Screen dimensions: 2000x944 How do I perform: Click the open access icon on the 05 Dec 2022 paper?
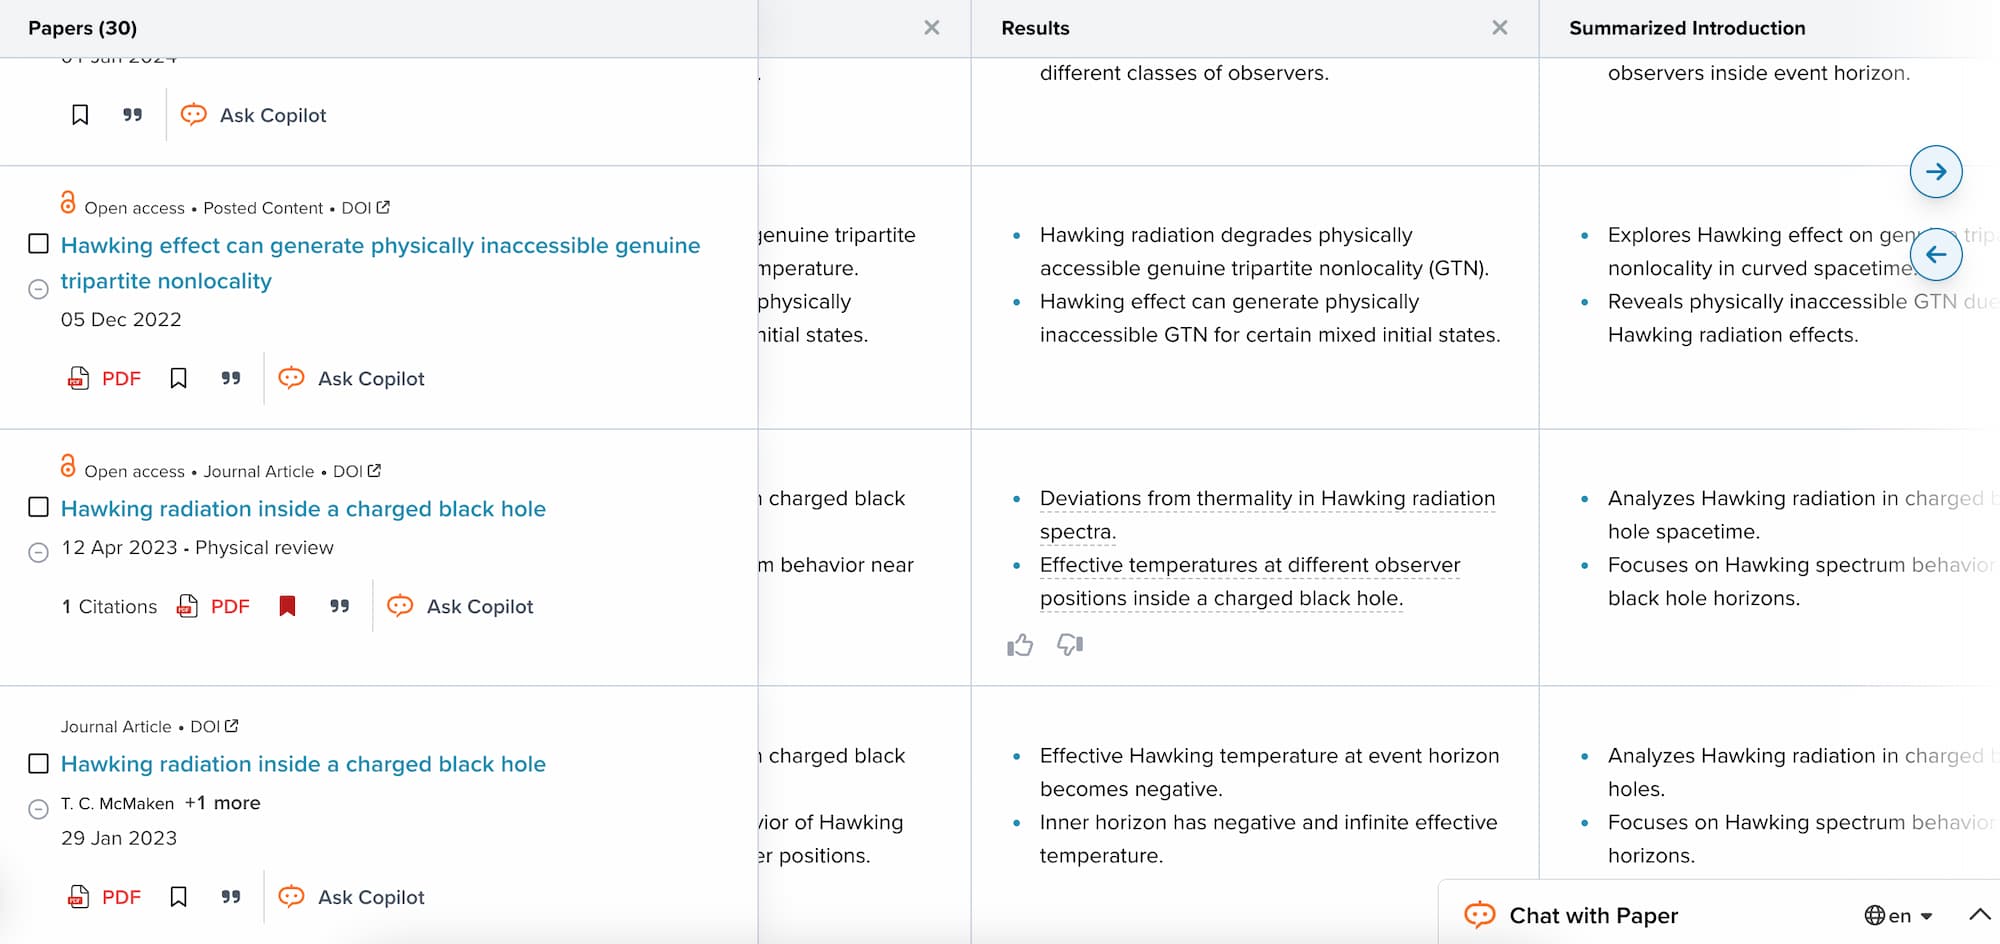click(68, 204)
